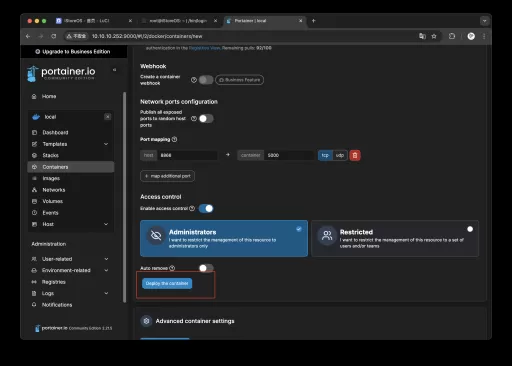Close the local environment with the X
512x366 pixels.
point(107,117)
